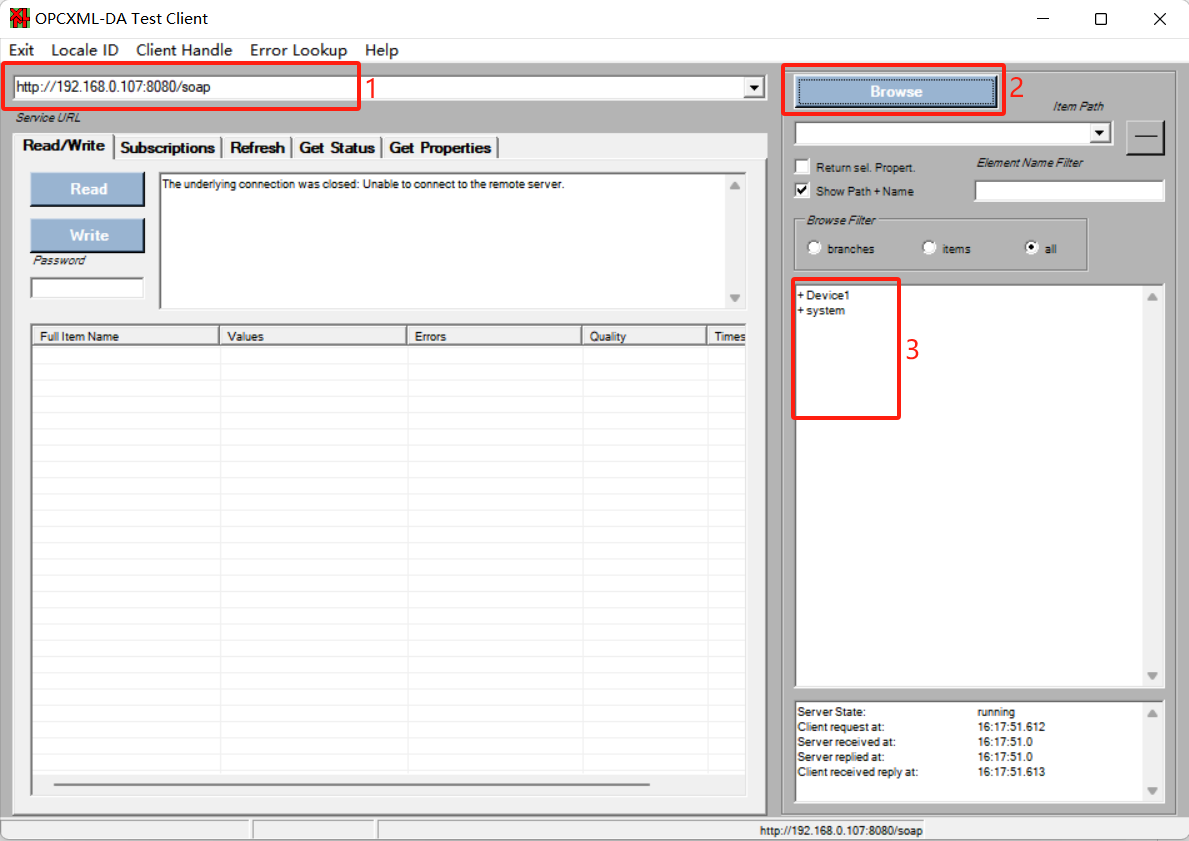The image size is (1189, 841).
Task: Select system in the browse tree
Action: point(826,311)
